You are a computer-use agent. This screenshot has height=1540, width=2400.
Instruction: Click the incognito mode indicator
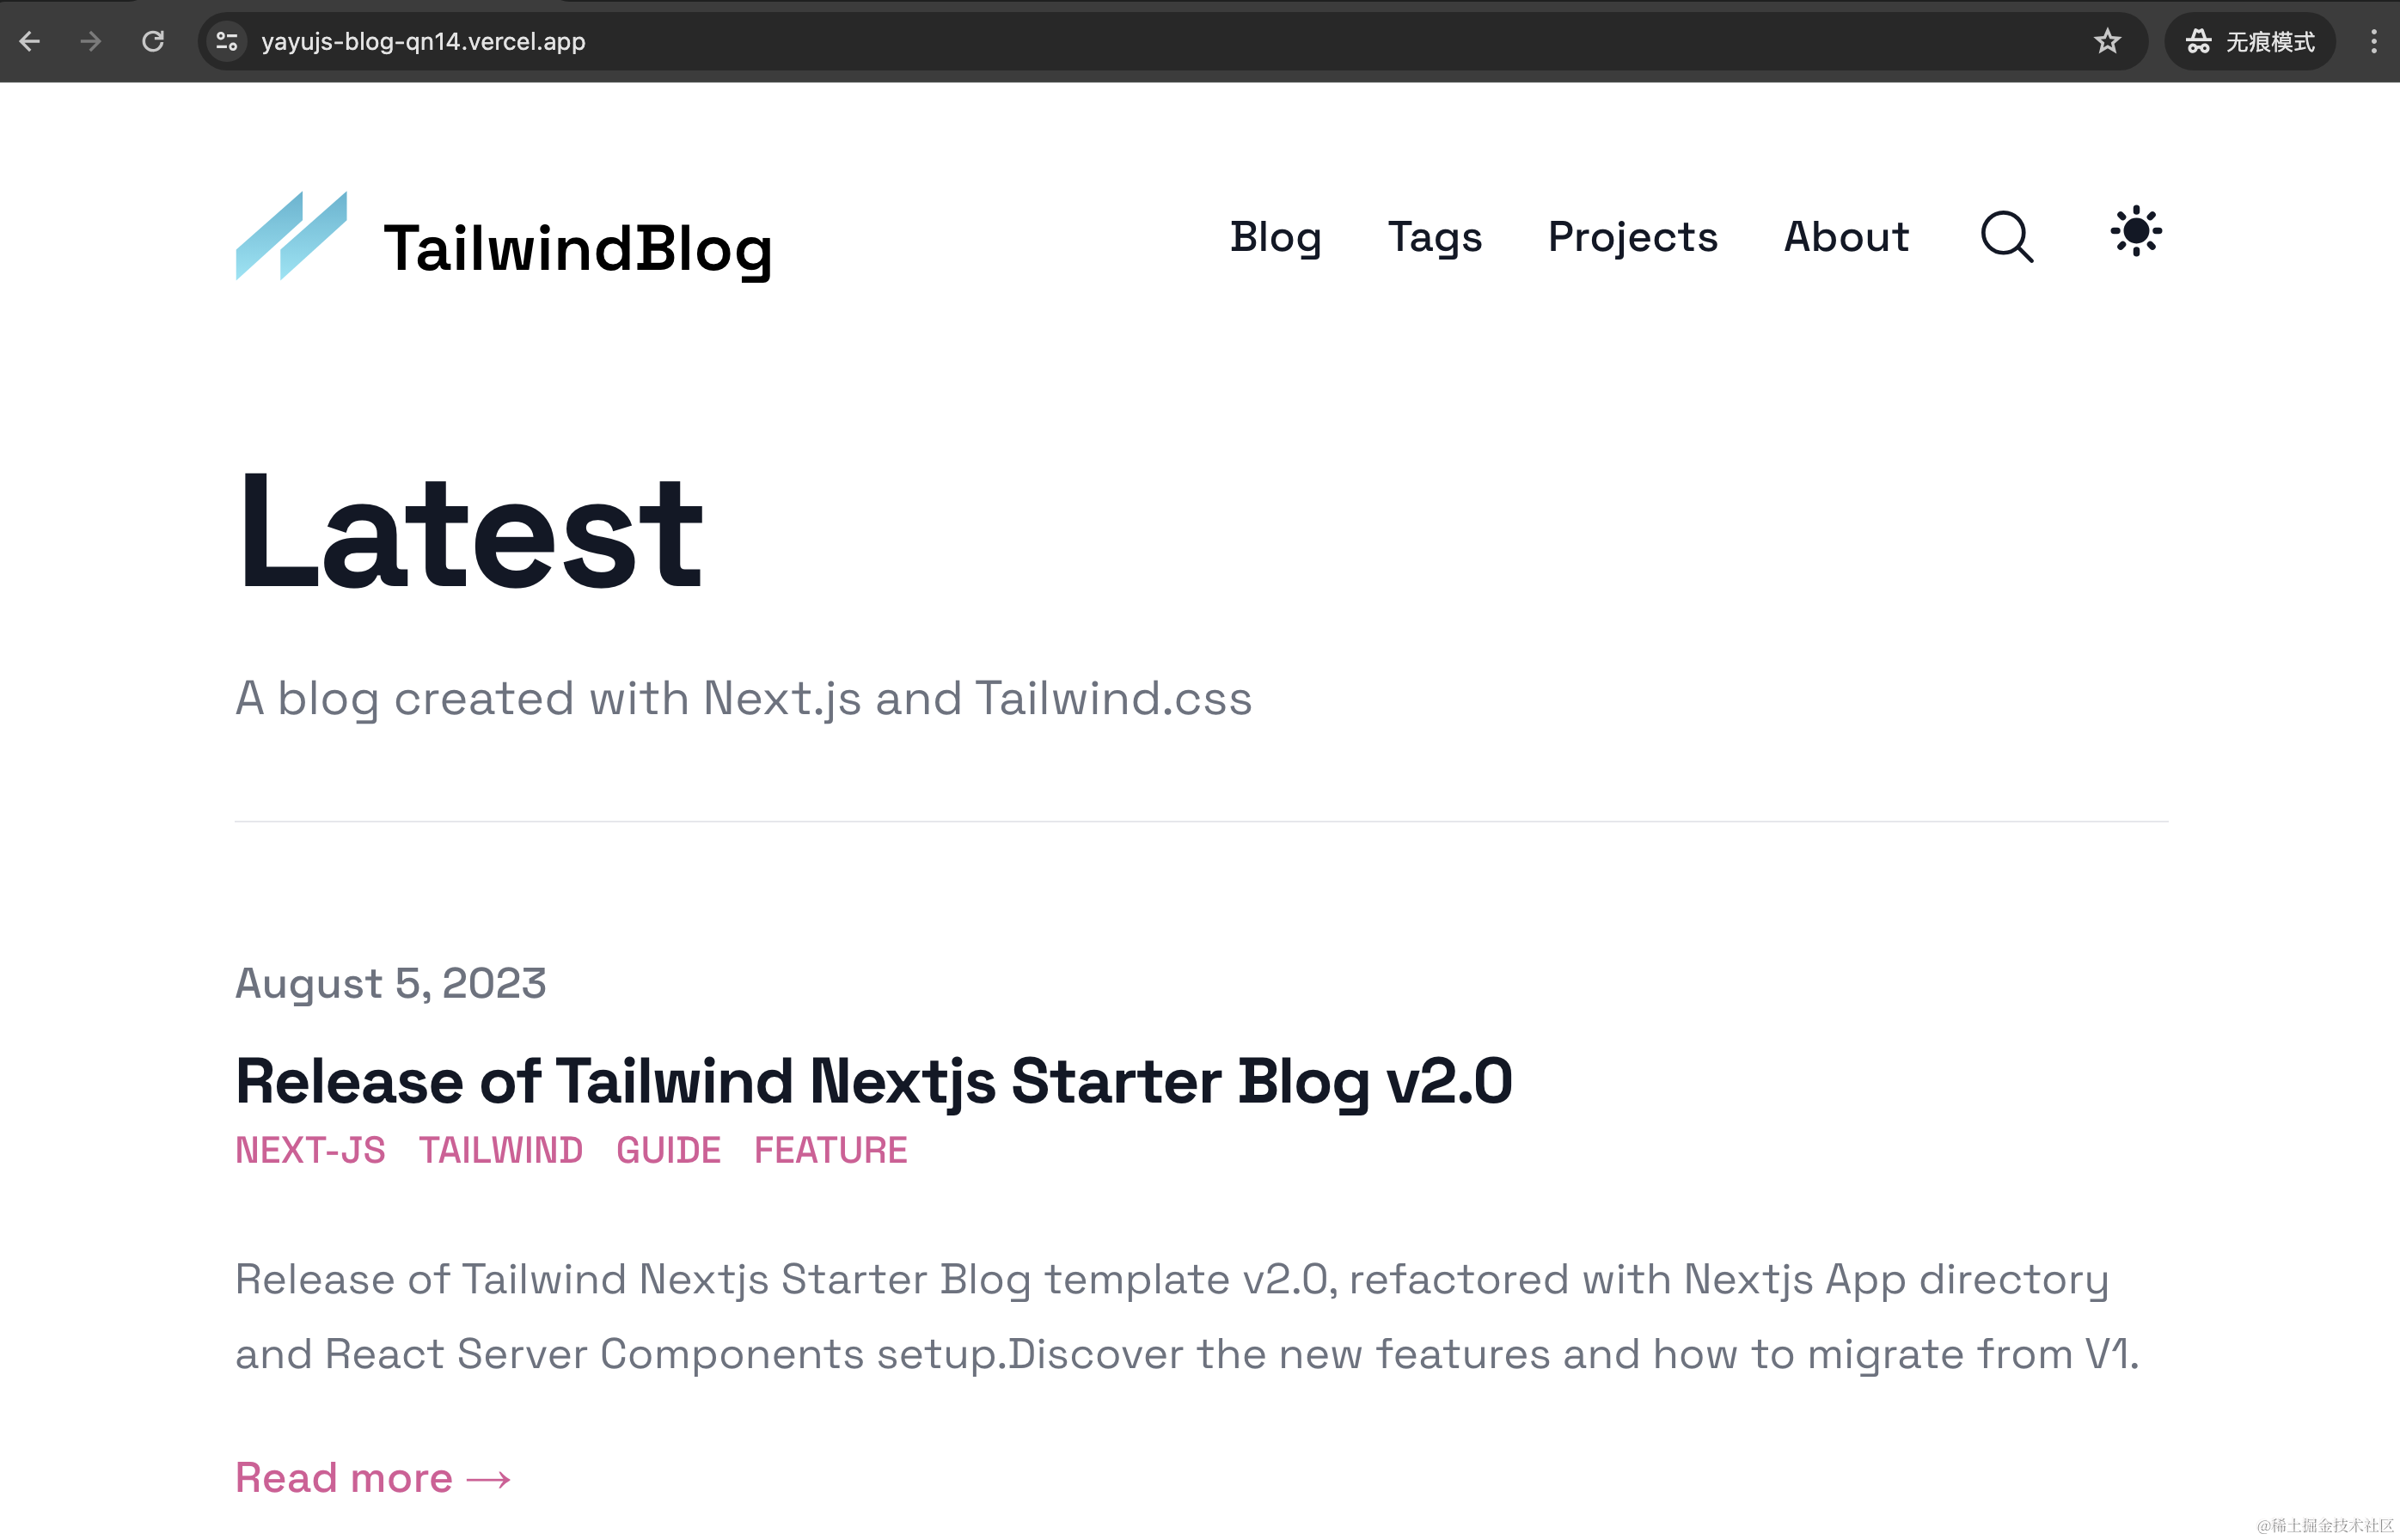click(x=2250, y=41)
